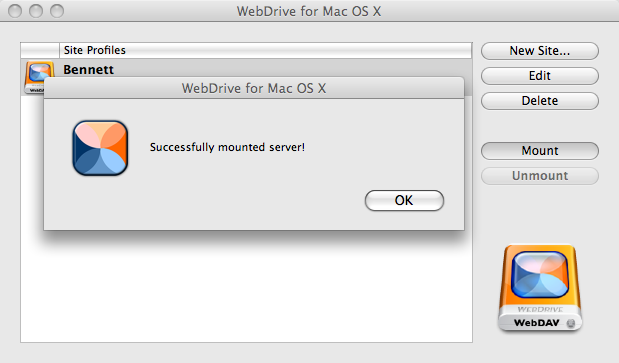The image size is (619, 363).
Task: Open the New Site... dialog
Action: pyautogui.click(x=540, y=51)
